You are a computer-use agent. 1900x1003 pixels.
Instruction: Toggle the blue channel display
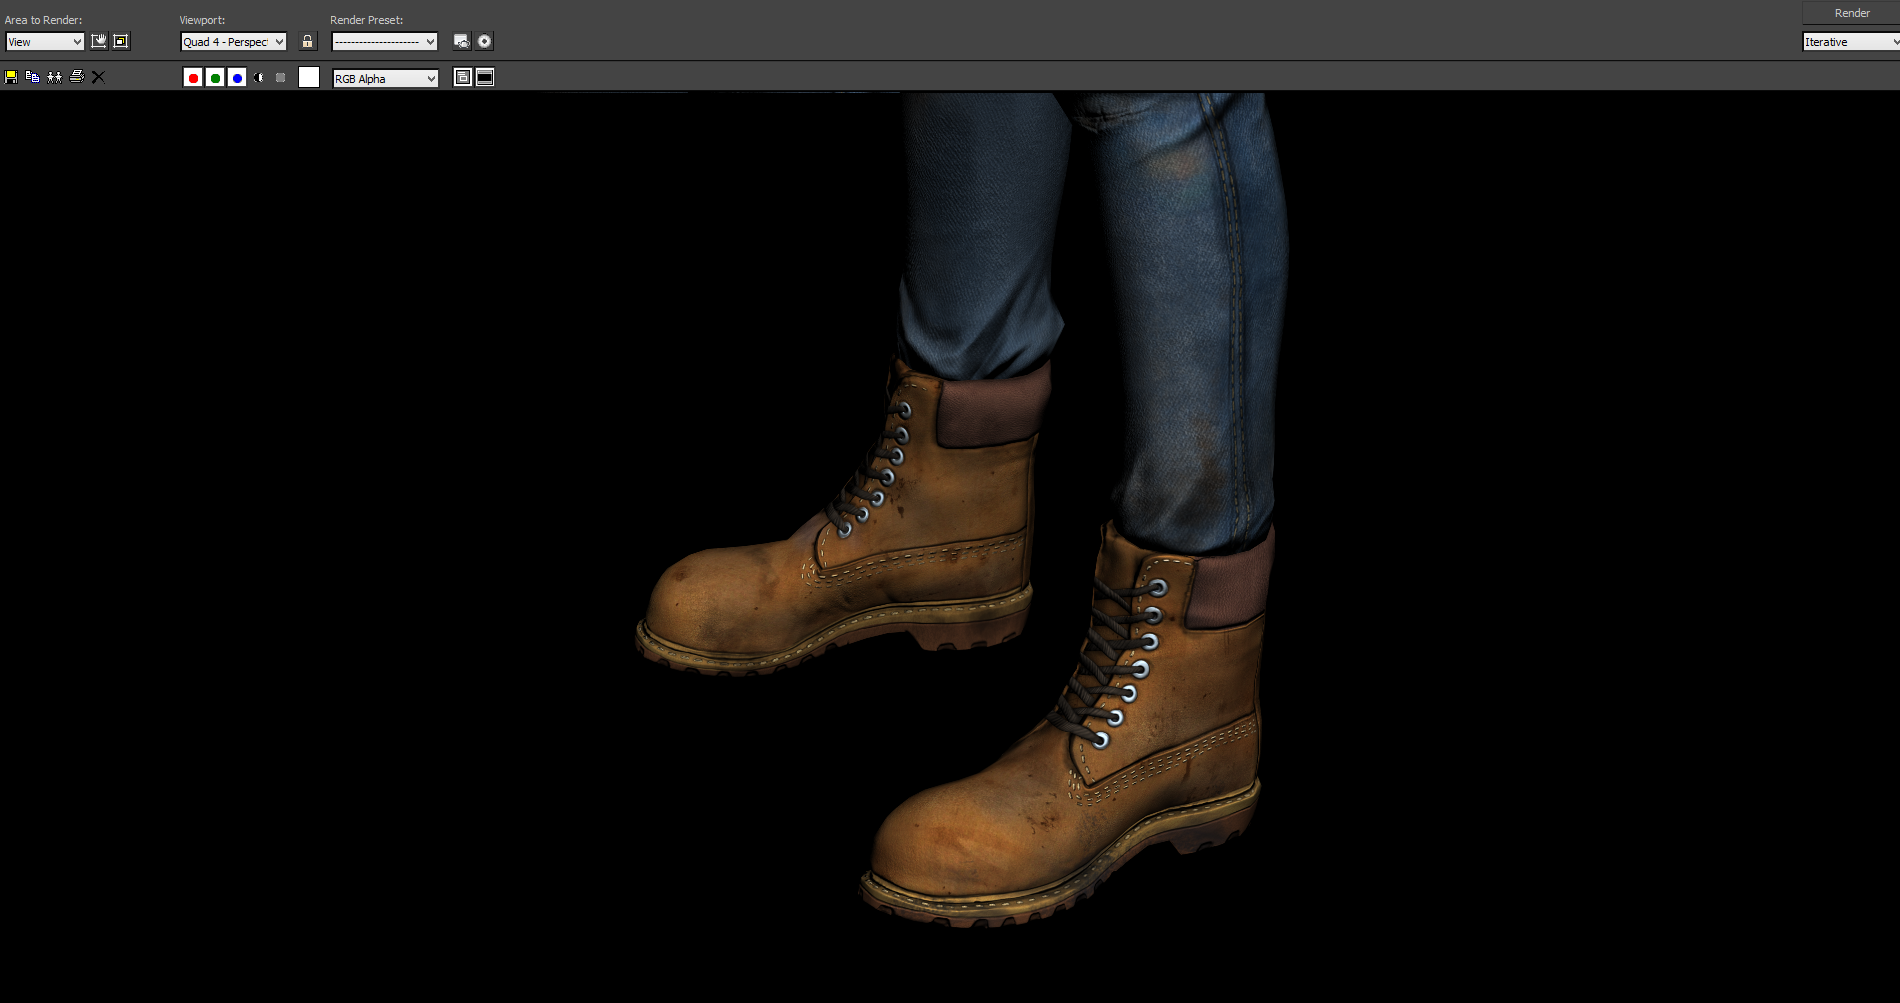pos(237,78)
